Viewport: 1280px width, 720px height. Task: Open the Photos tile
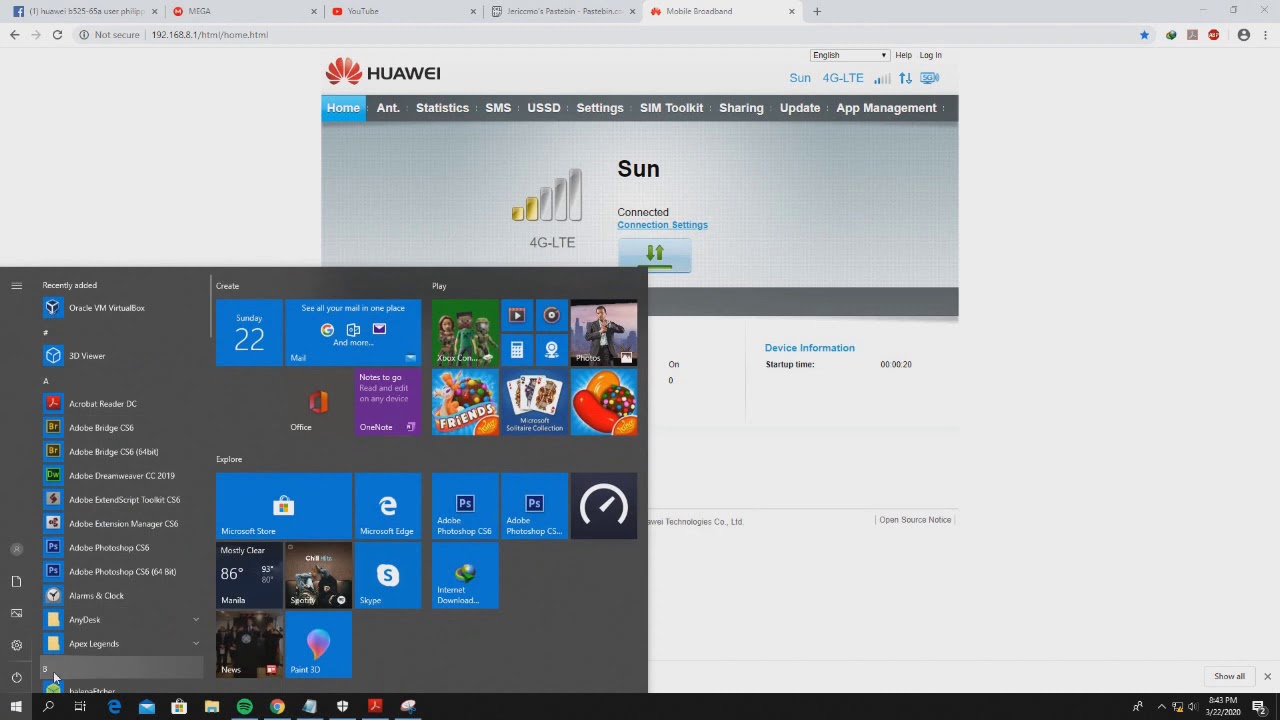click(604, 333)
